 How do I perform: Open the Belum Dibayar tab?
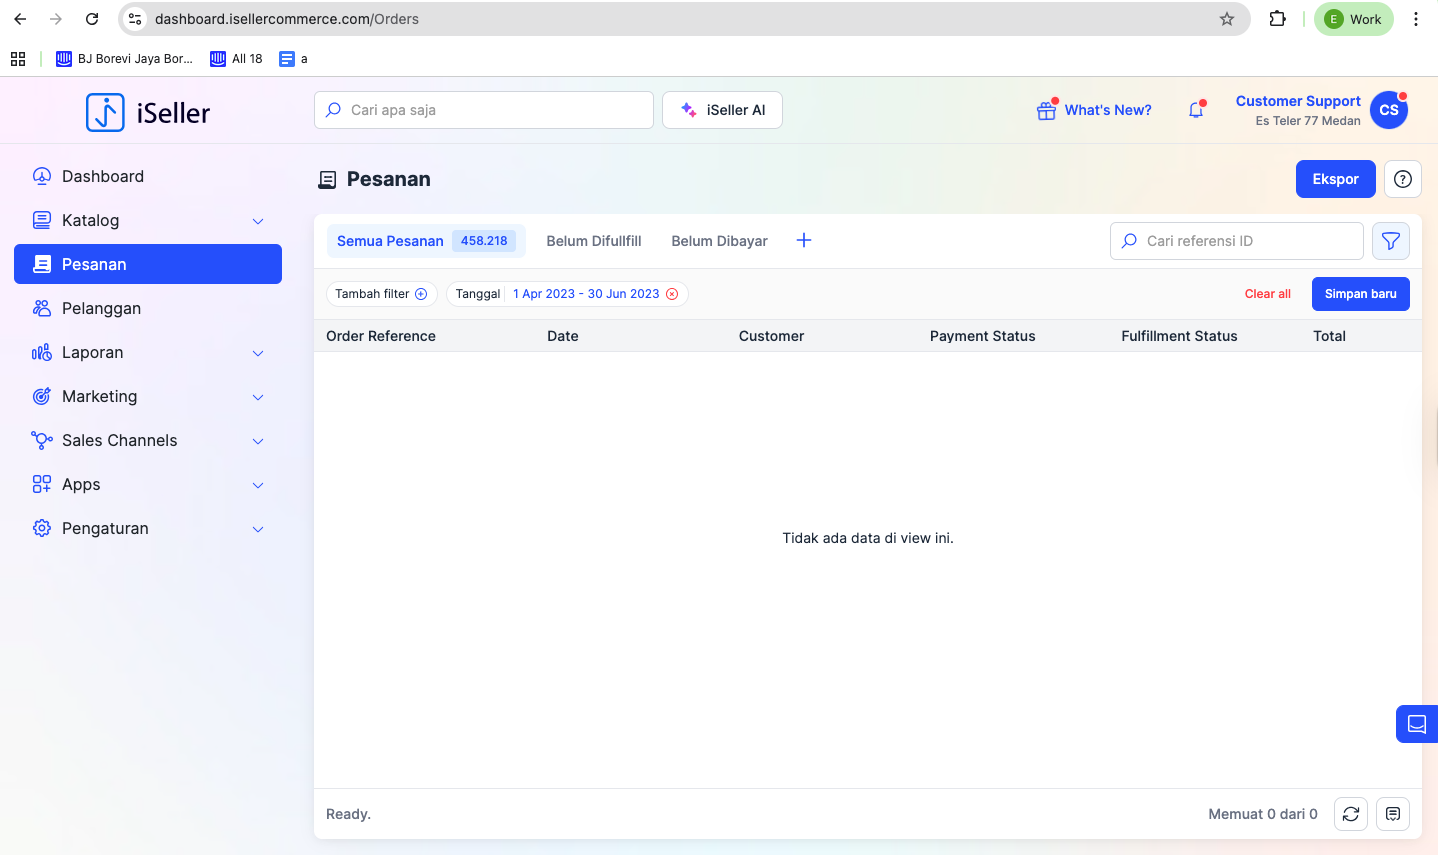coord(719,241)
